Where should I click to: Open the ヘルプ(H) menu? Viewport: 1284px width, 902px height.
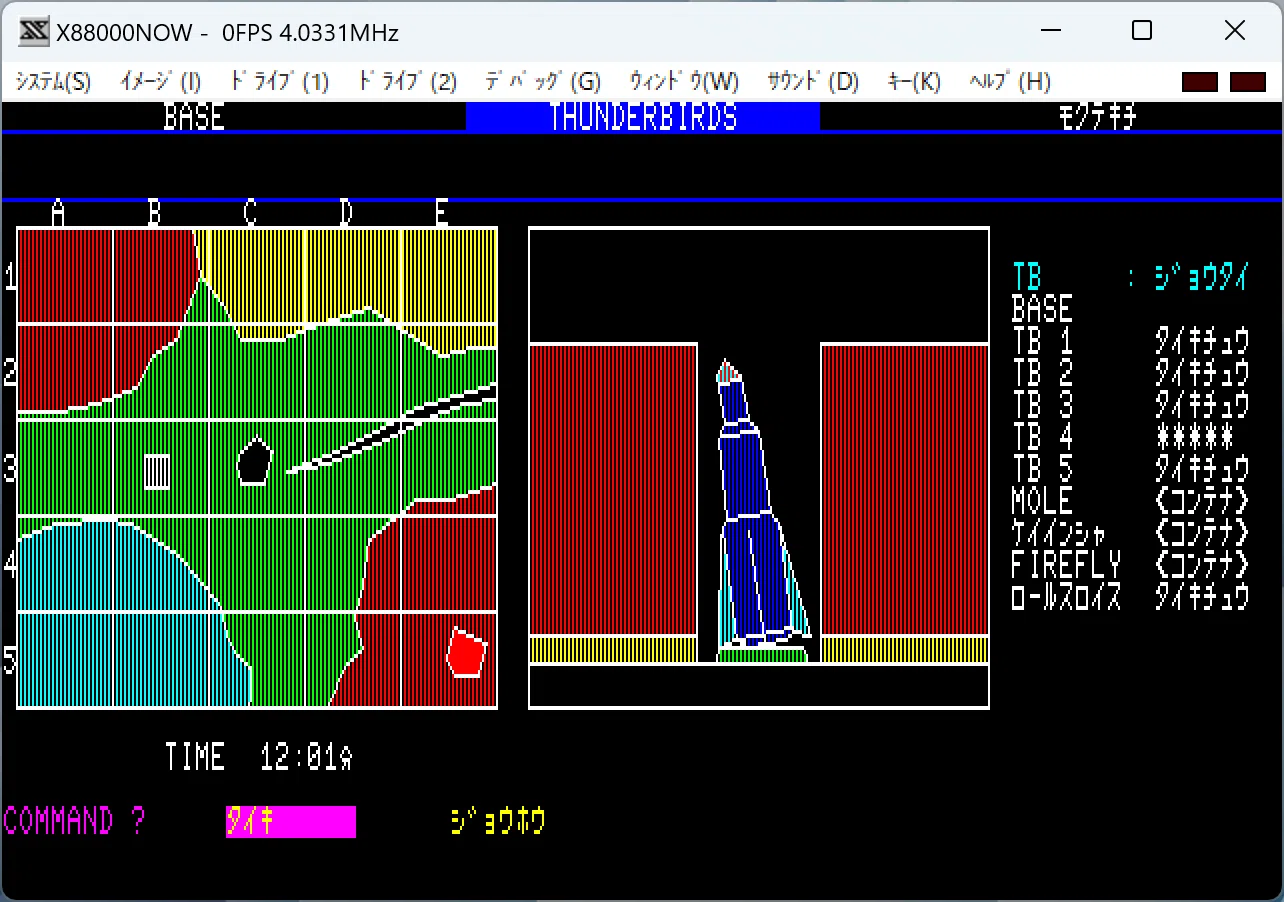[1010, 82]
